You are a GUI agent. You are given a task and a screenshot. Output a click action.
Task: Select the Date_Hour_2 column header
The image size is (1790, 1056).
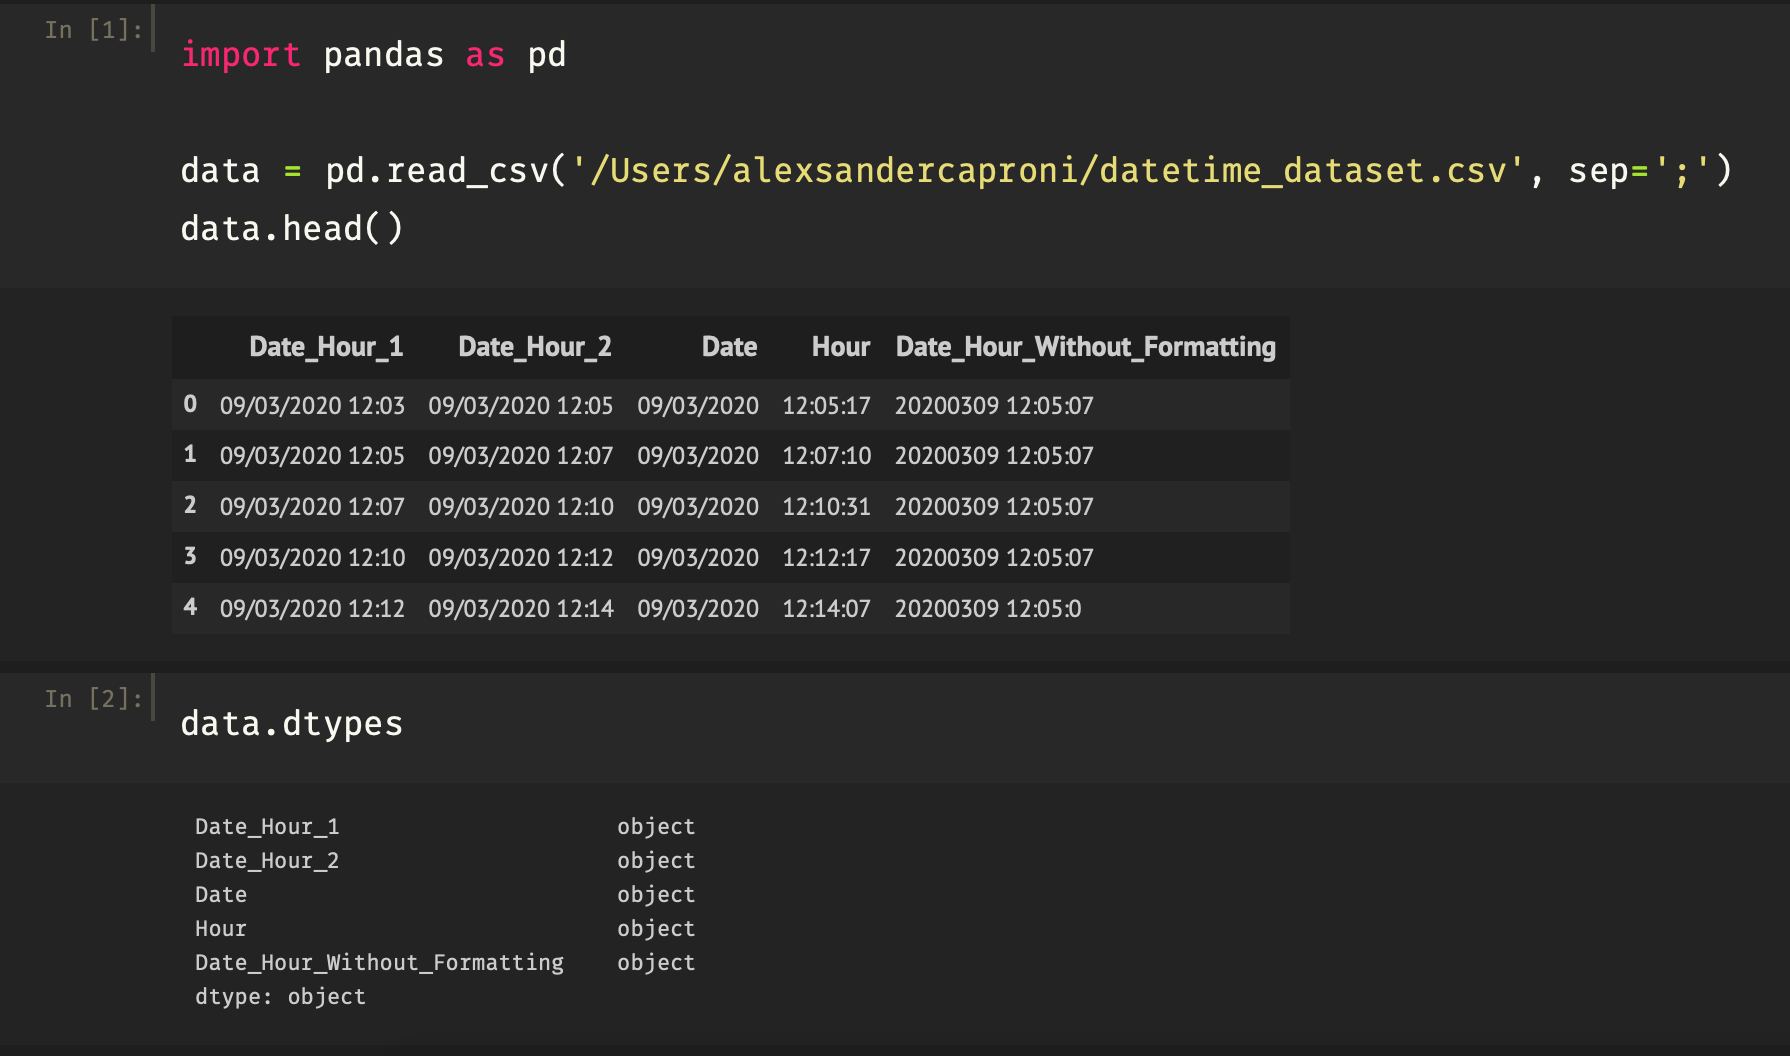point(535,347)
